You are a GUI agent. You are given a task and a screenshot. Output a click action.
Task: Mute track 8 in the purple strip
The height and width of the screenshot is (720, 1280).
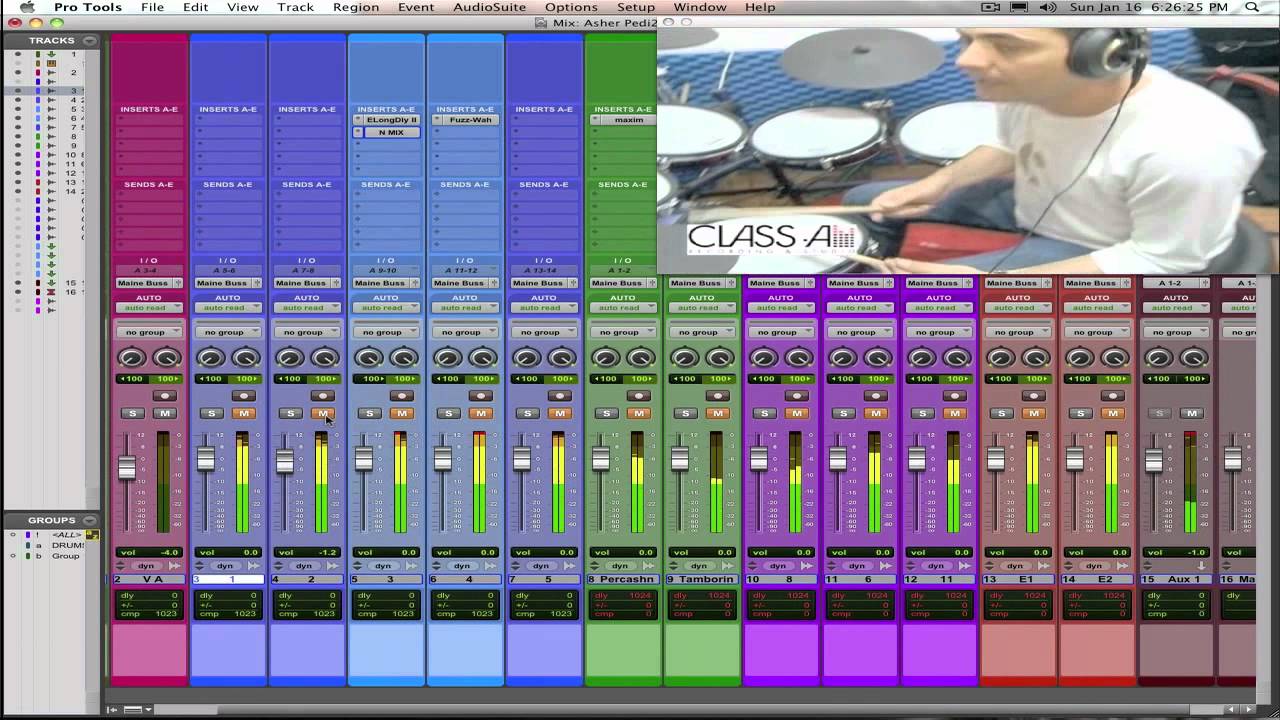797,413
